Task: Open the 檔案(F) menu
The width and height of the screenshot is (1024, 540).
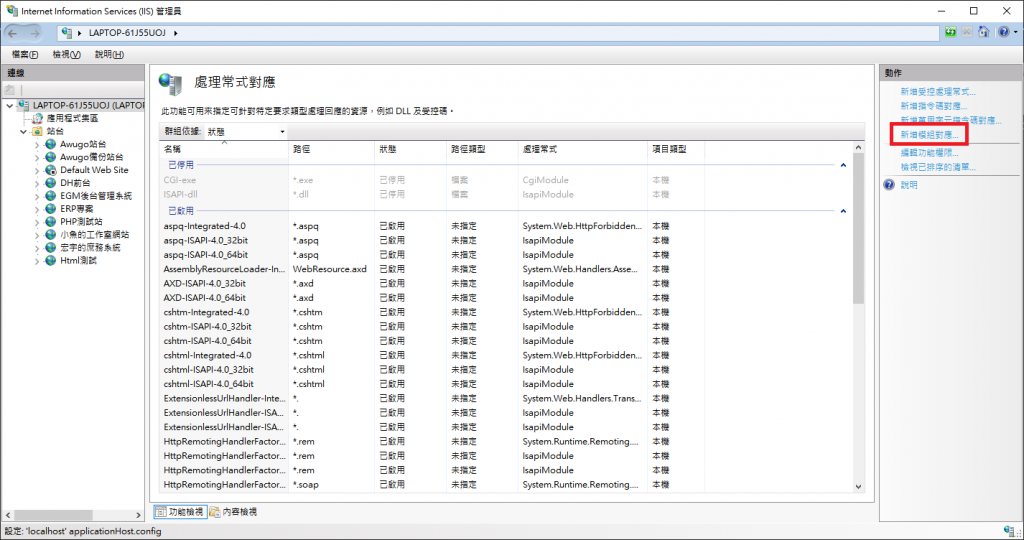Action: click(25, 54)
